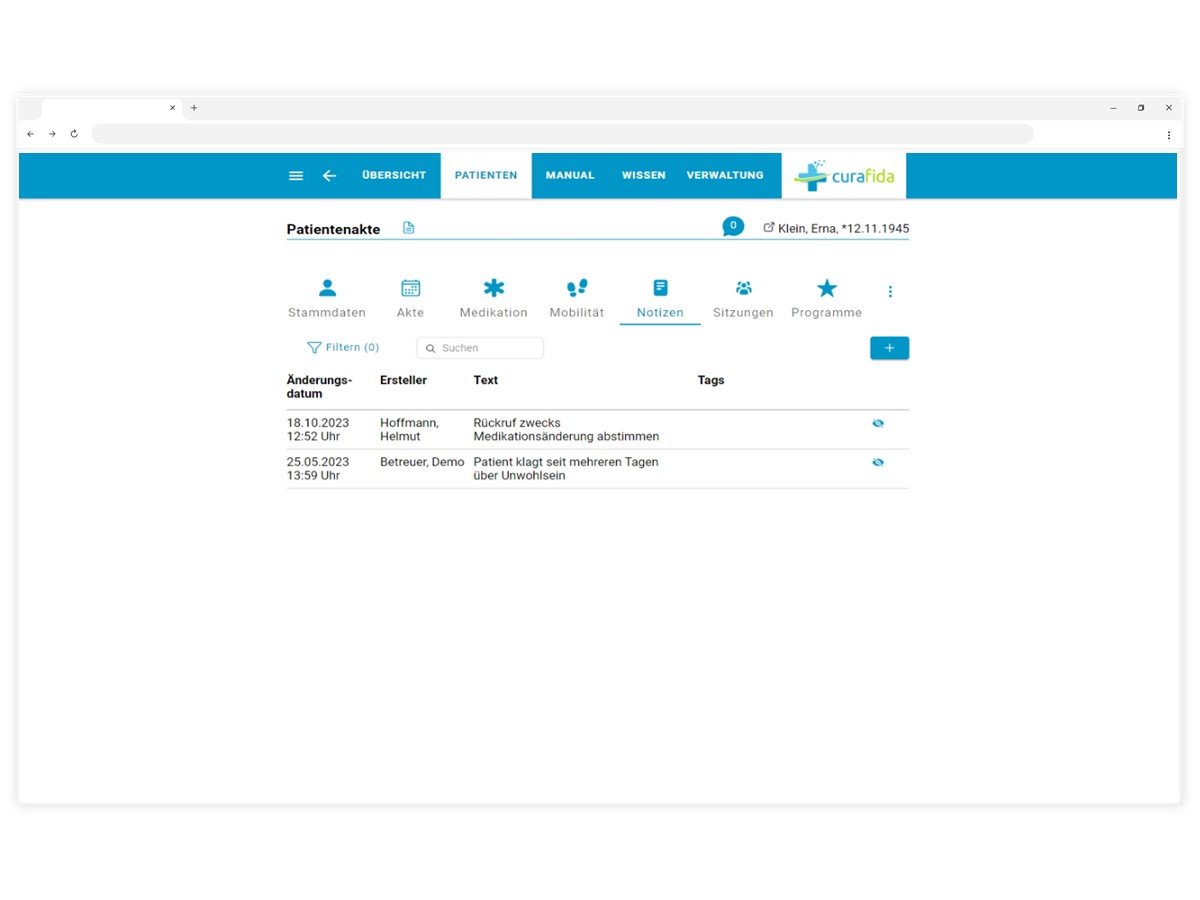This screenshot has height=900, width=1200.
Task: Select the date 25.05.2023 13:59 Uhr
Action: (318, 469)
